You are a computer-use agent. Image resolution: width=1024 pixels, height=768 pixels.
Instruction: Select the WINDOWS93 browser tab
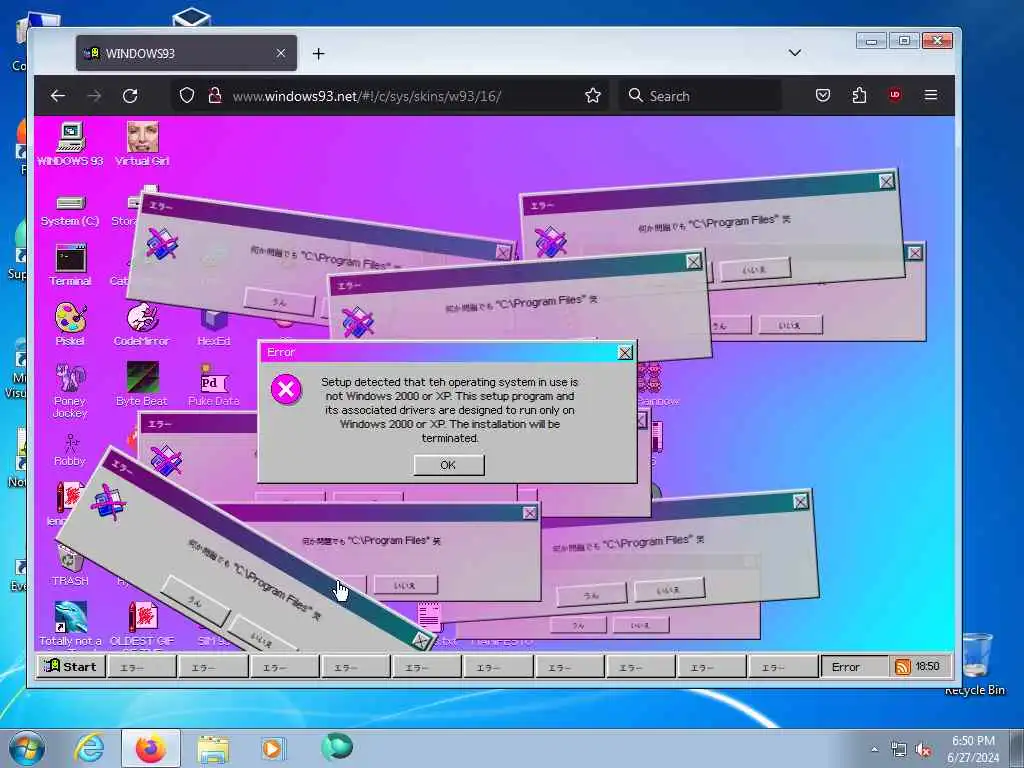tap(186, 53)
